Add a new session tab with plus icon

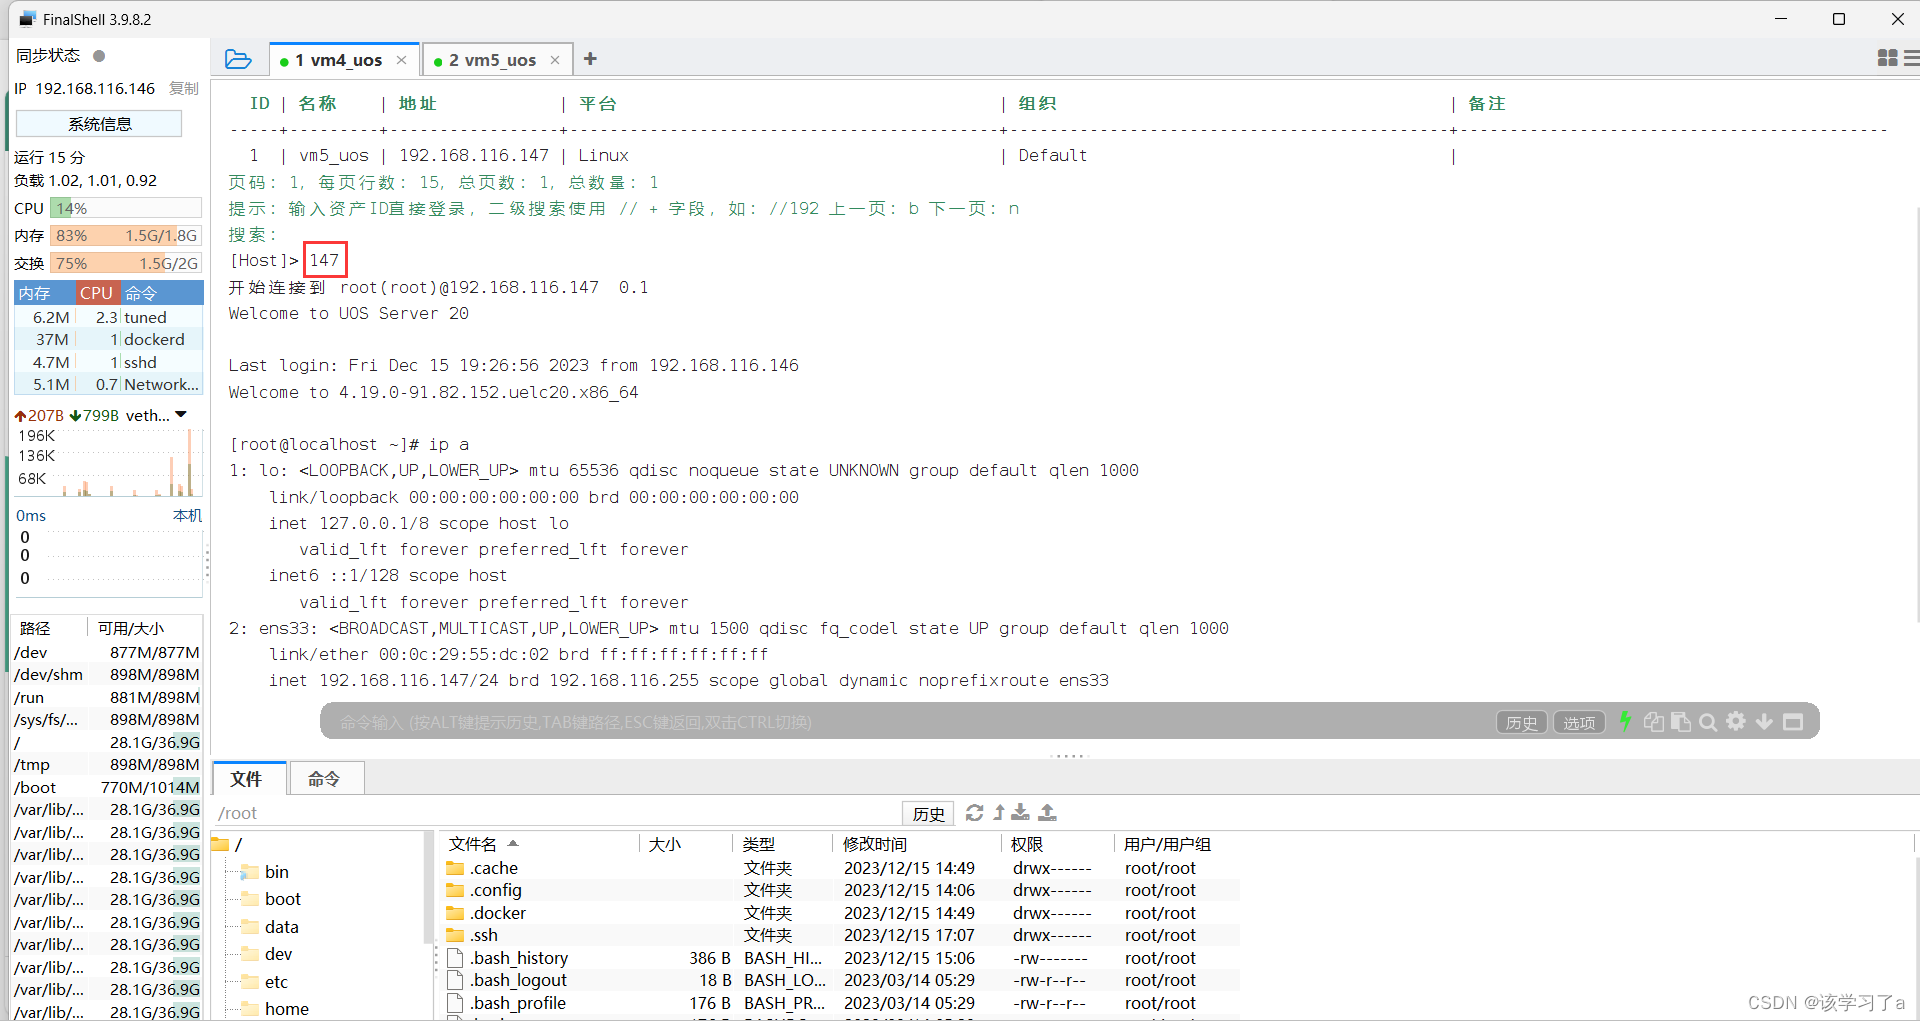(590, 59)
